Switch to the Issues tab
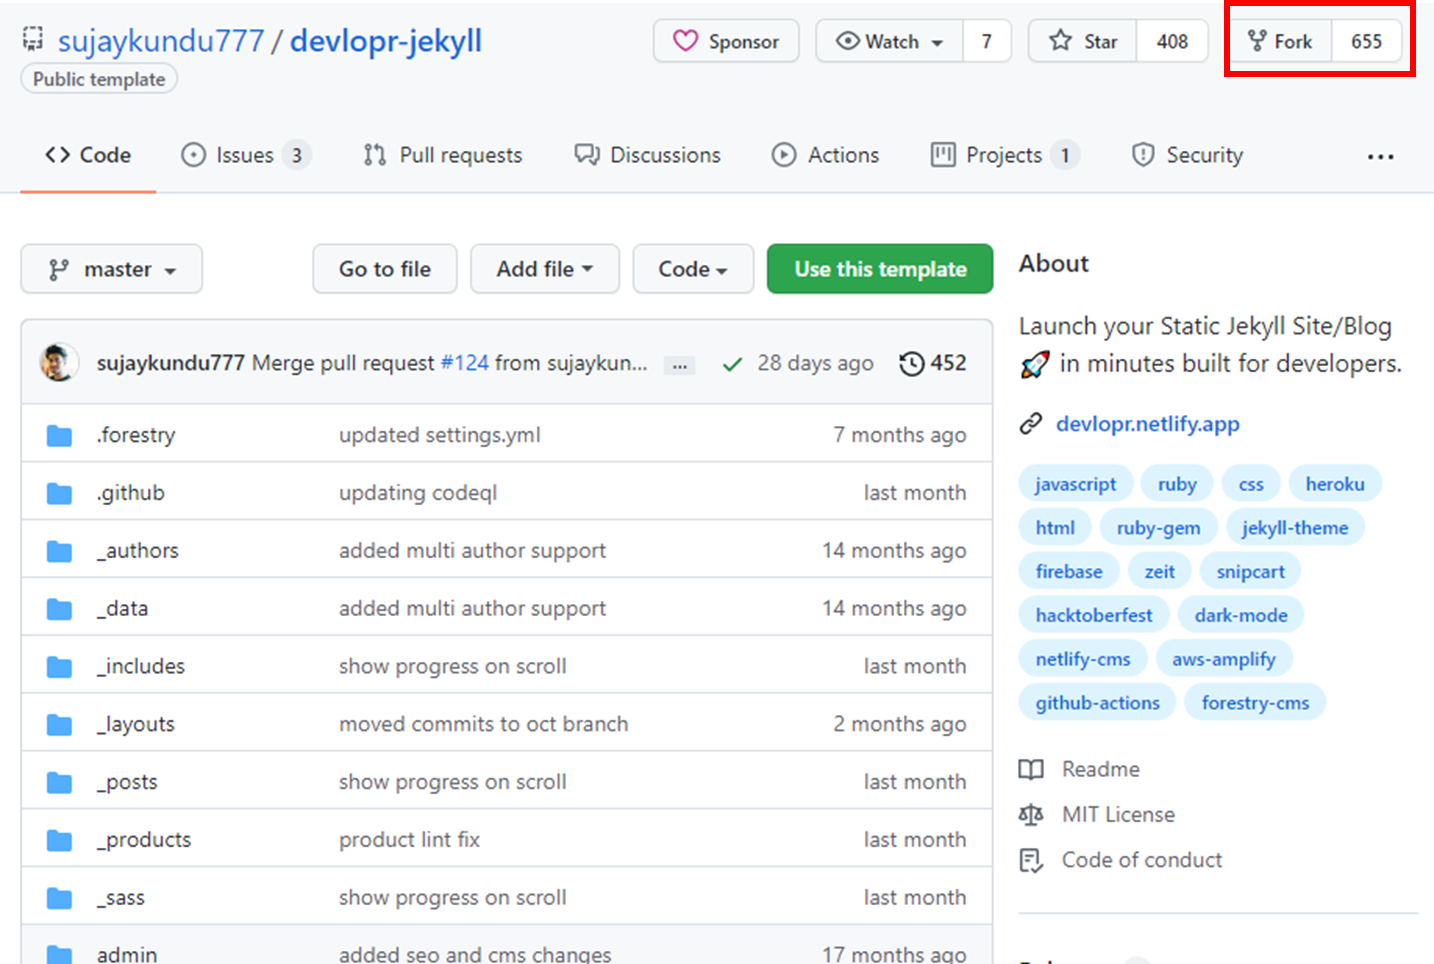1434x964 pixels. click(x=245, y=155)
